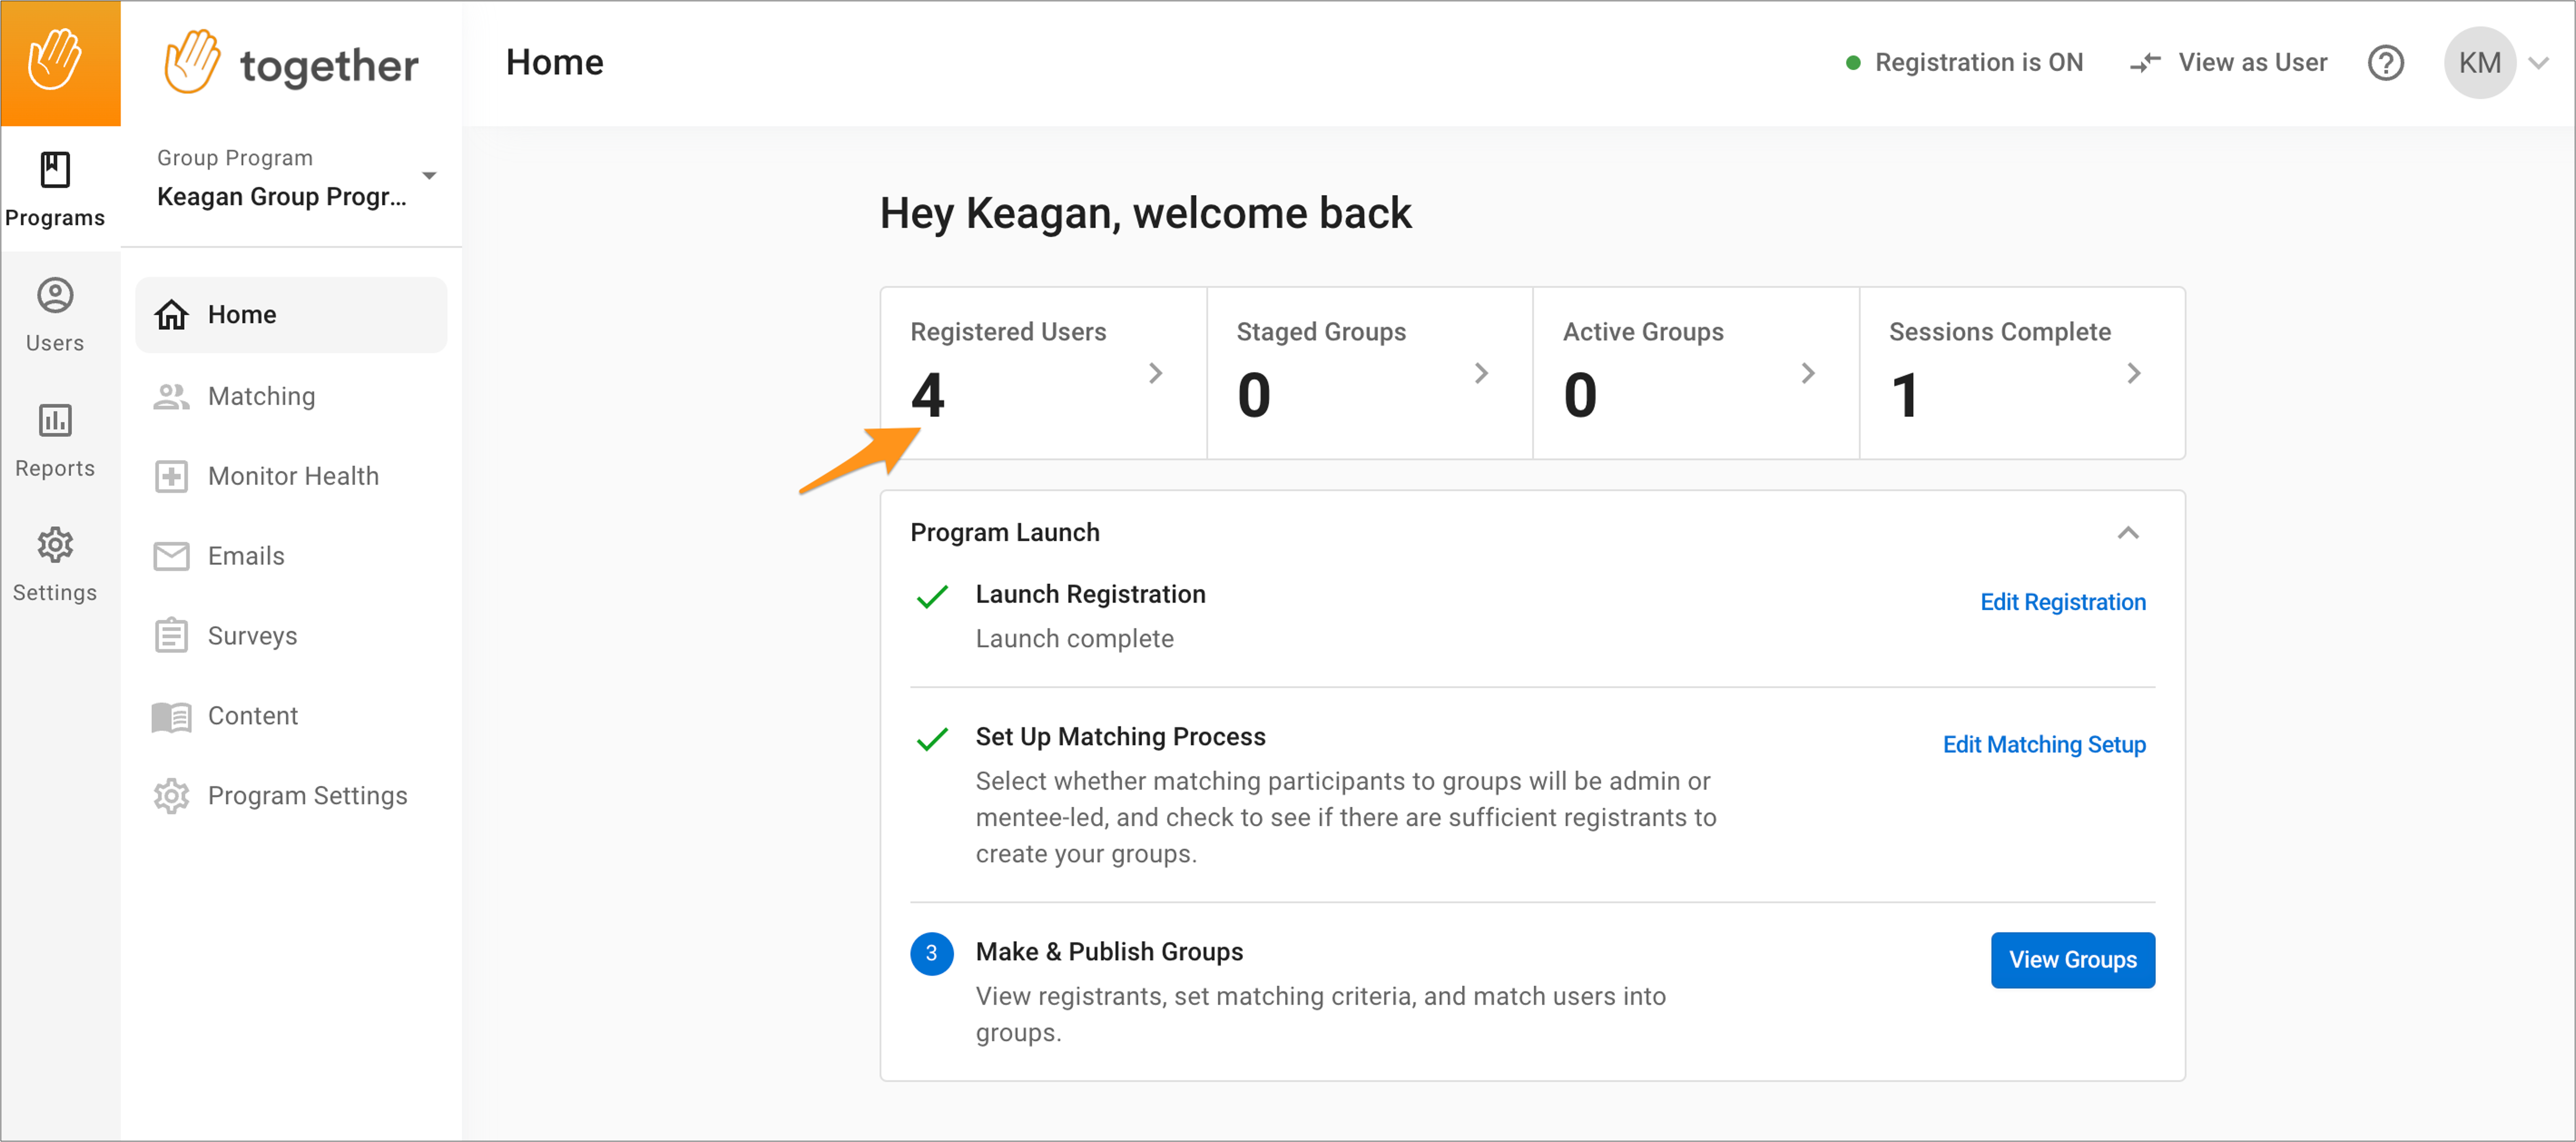The width and height of the screenshot is (2576, 1142).
Task: Collapse the Program Launch section
Action: pyautogui.click(x=2127, y=533)
